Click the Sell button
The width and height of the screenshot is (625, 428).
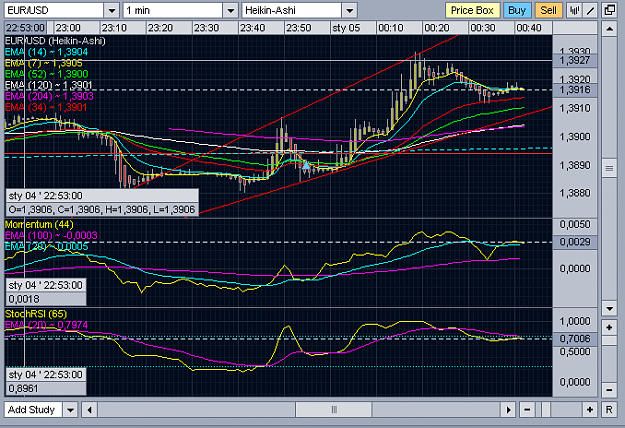coord(548,10)
